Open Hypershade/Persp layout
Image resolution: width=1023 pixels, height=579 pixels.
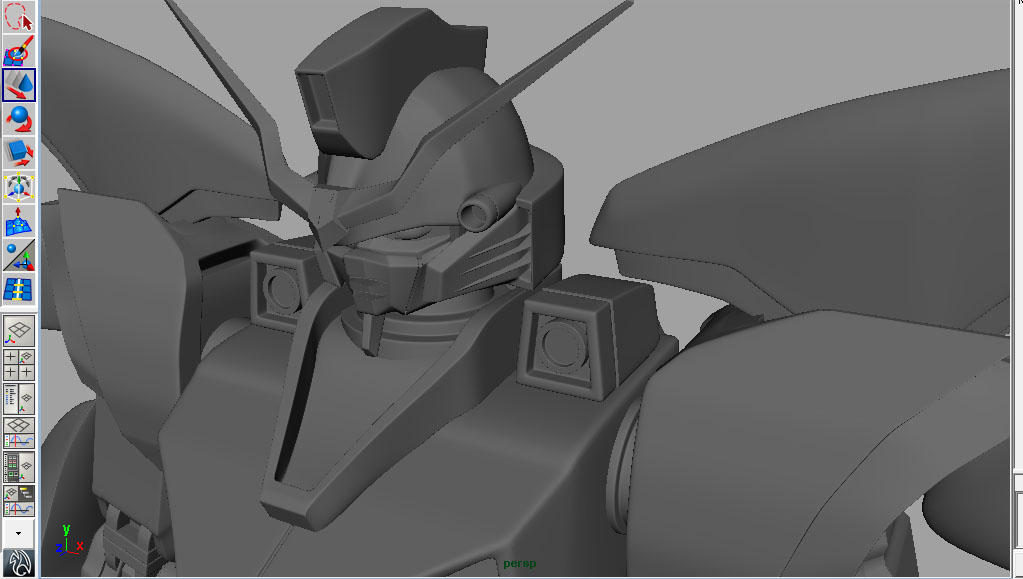18,466
